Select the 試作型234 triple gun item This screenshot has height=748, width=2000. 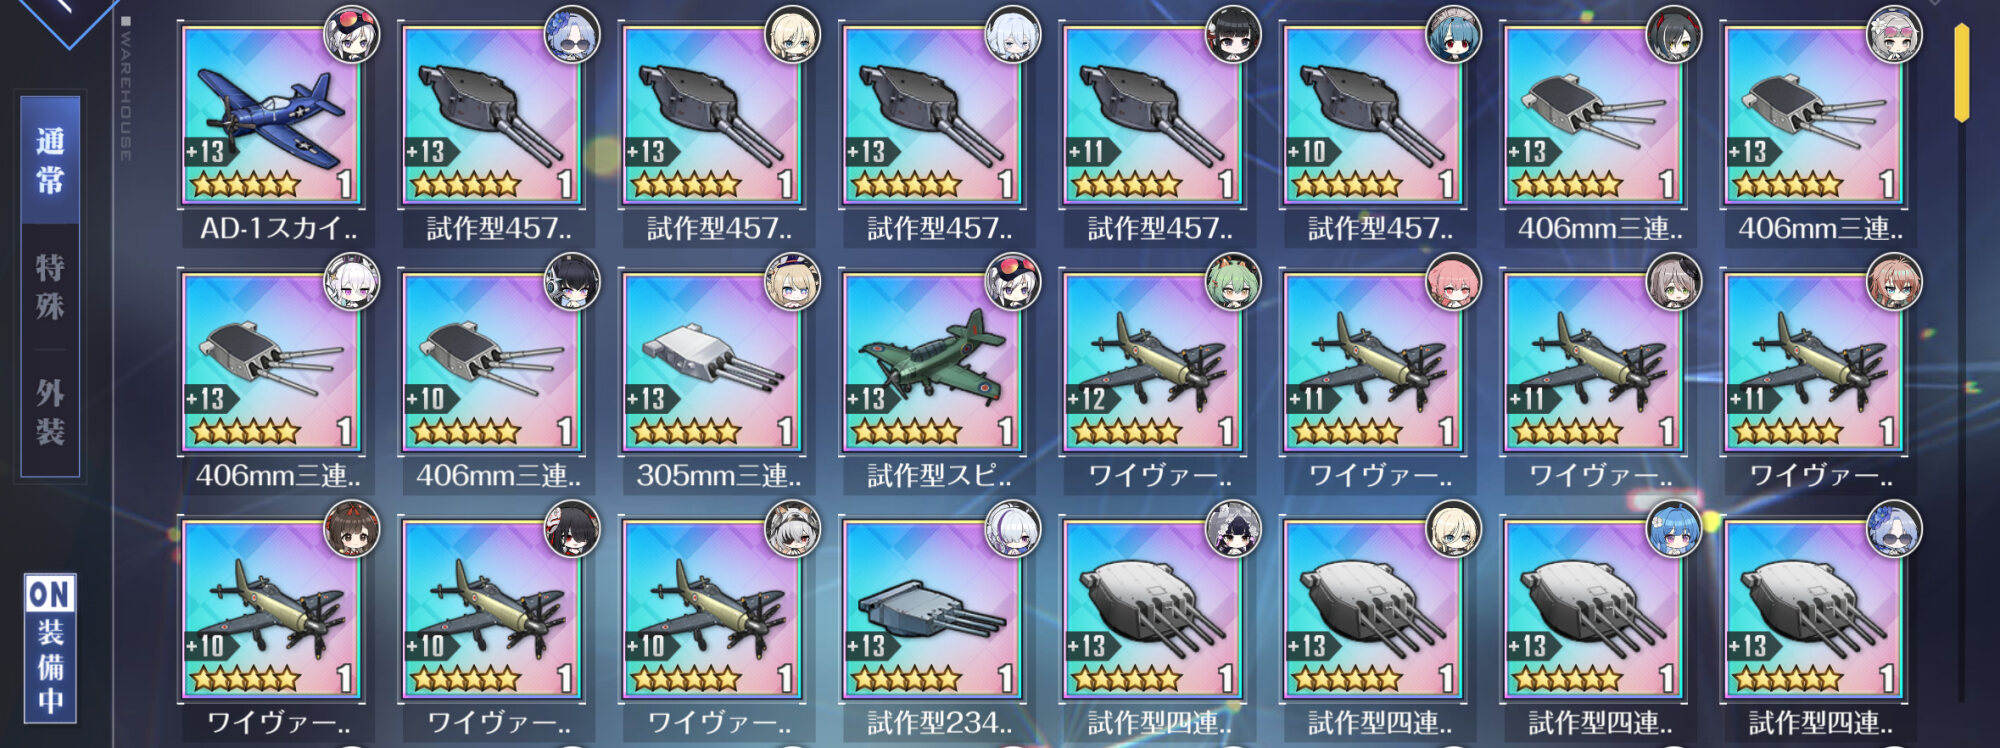(931, 609)
